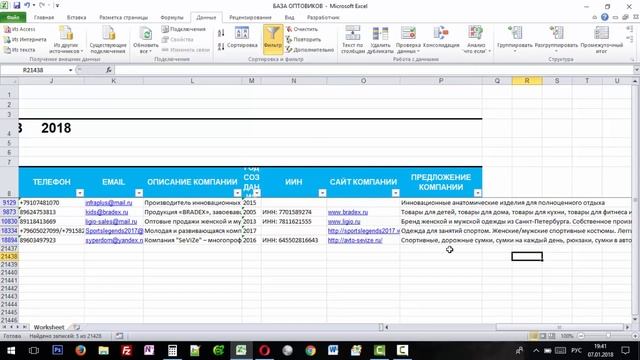640x360 pixels.
Task: Open ТЕЛЕФОН column filter dropdown
Action: point(80,193)
